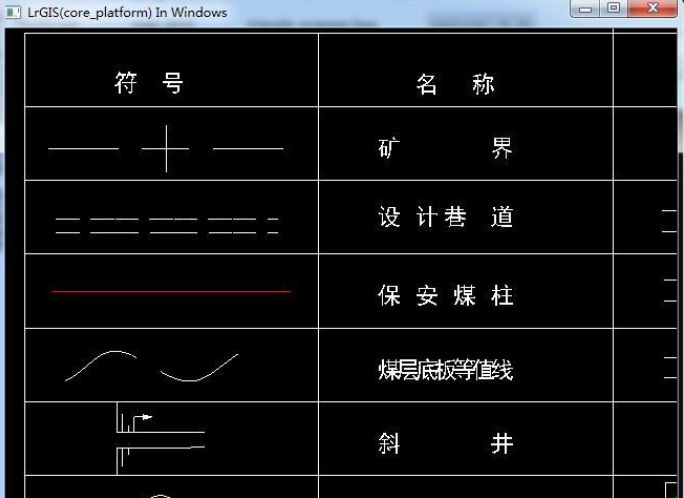This screenshot has width=684, height=498.
Task: Select the cross mark in the 矿界 symbol
Action: (165, 149)
